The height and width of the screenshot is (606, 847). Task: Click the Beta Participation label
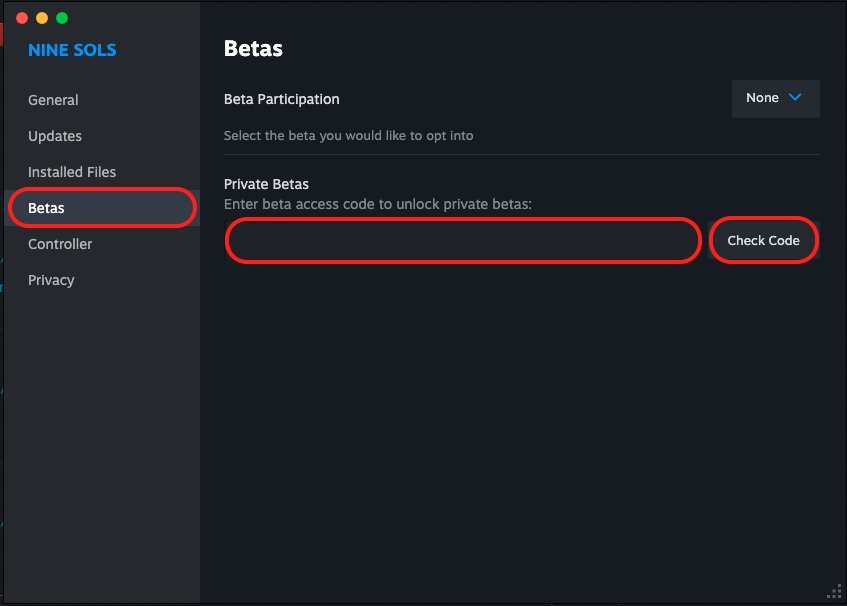[282, 99]
